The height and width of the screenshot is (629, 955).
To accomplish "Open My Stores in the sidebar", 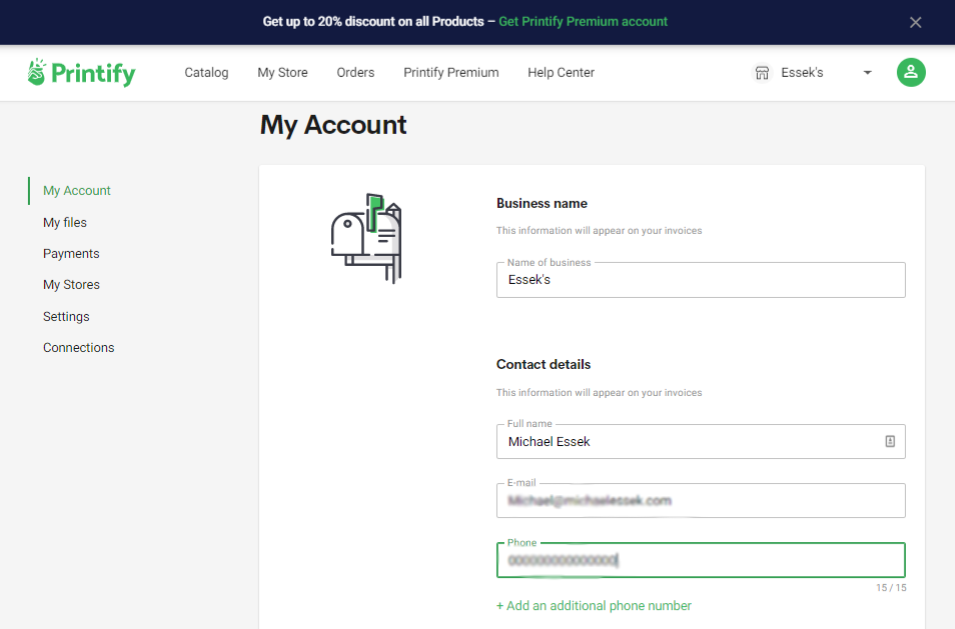I will [x=71, y=284].
